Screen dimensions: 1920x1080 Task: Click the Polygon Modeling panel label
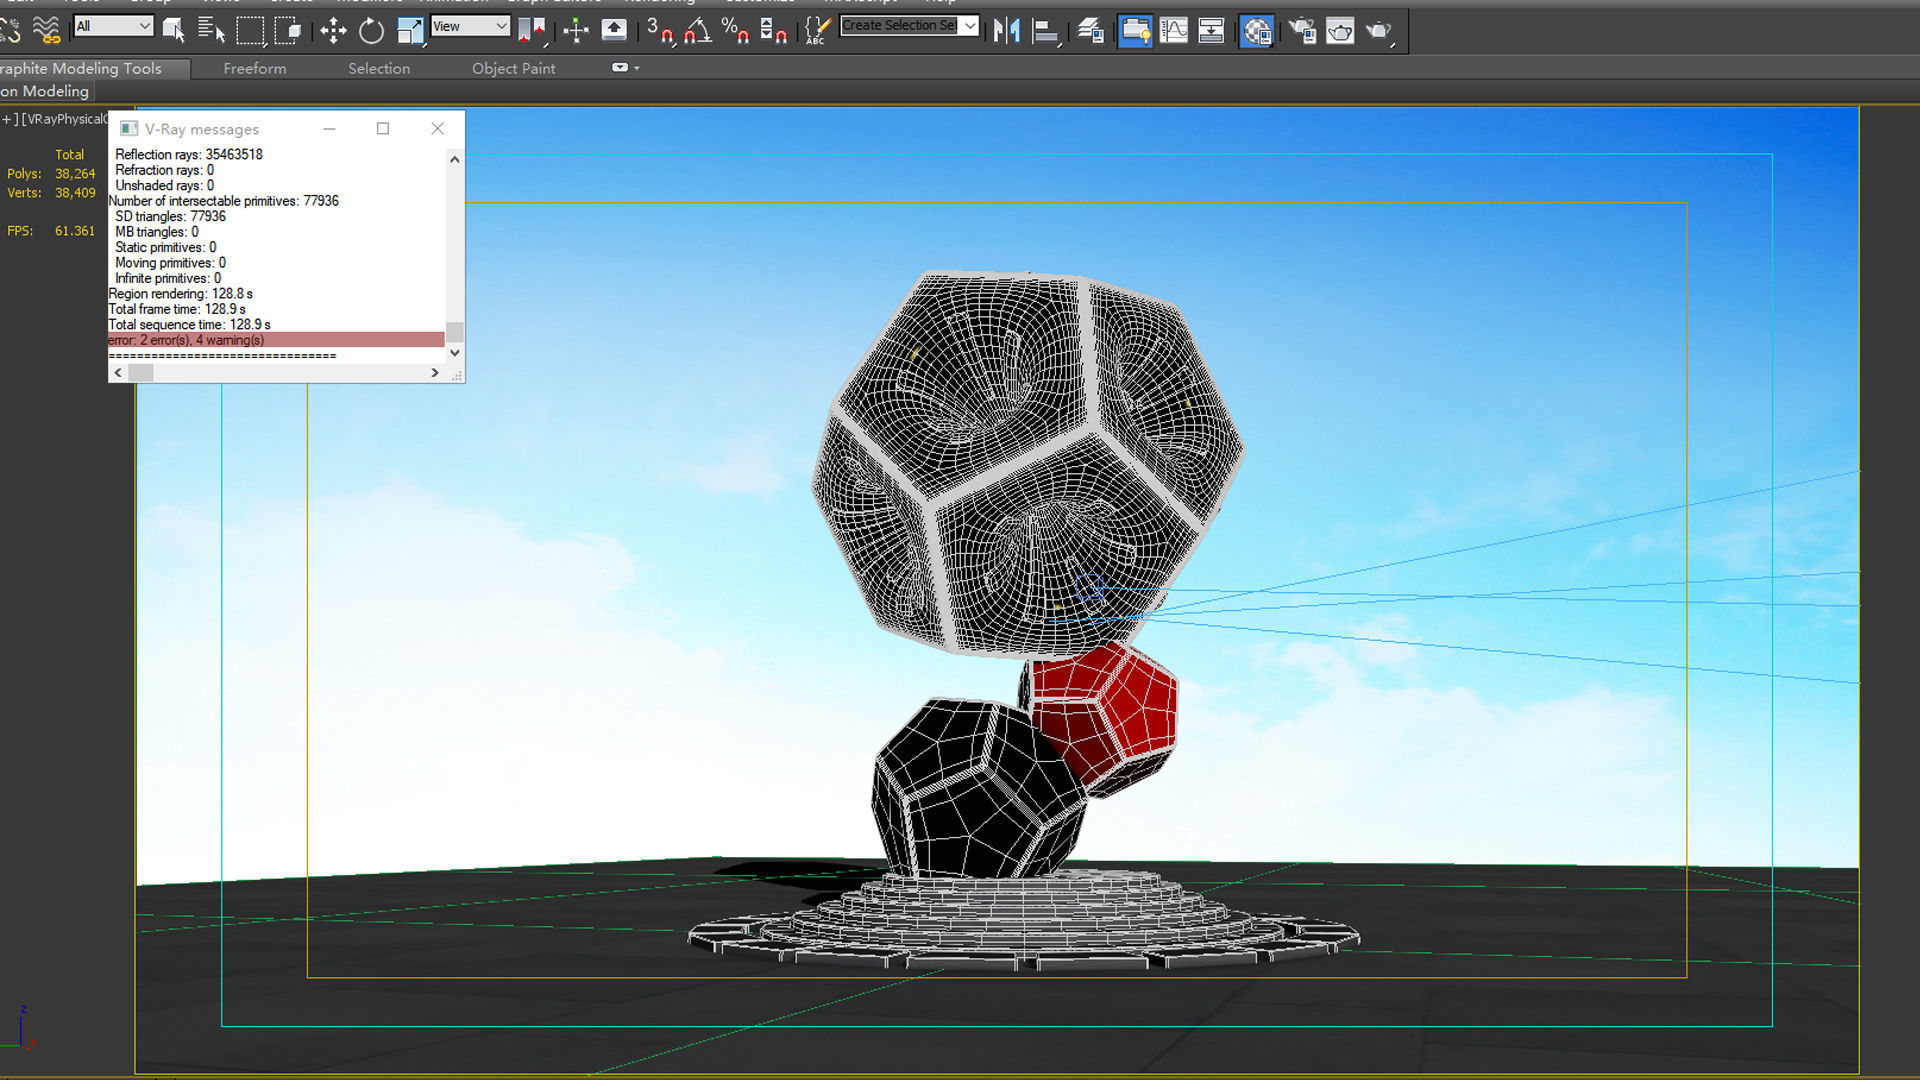pos(46,91)
